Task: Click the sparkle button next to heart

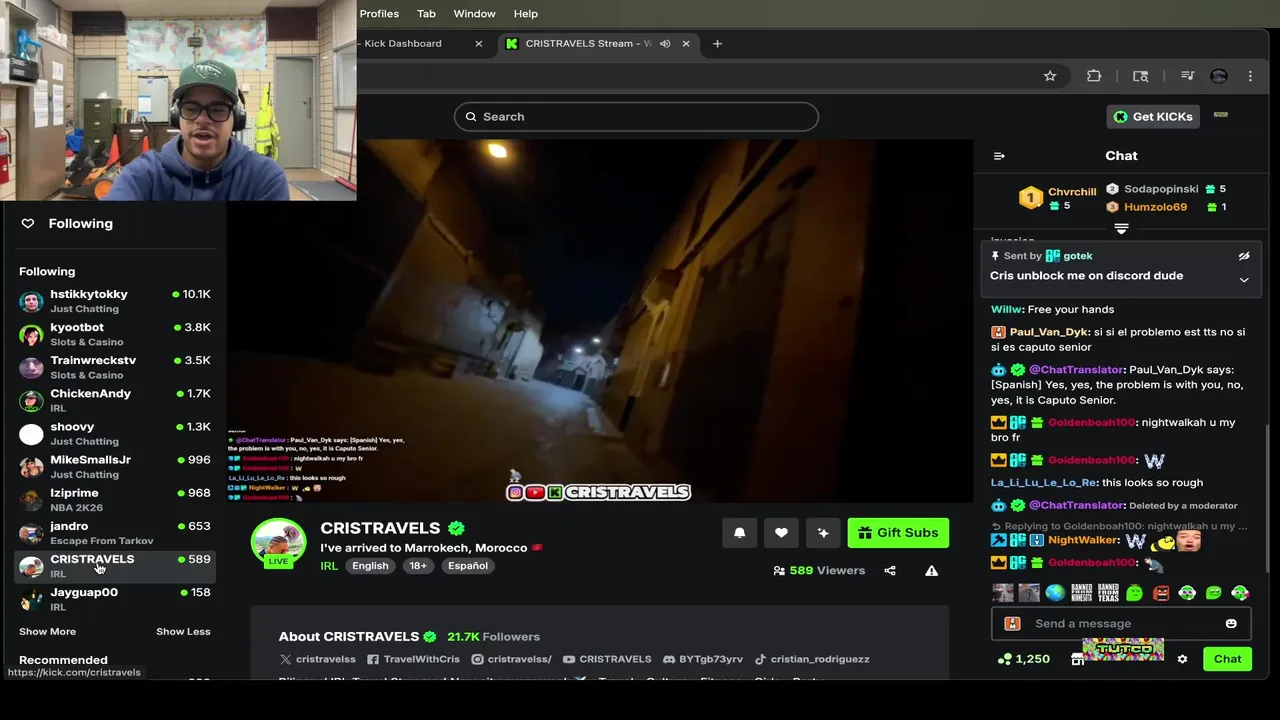Action: [x=823, y=533]
